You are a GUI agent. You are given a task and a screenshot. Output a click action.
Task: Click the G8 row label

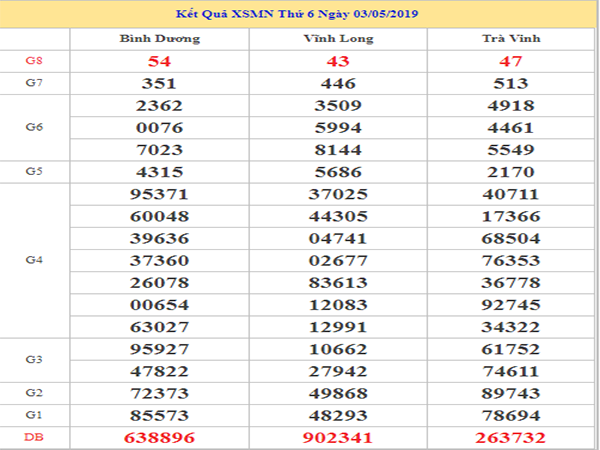tap(34, 60)
